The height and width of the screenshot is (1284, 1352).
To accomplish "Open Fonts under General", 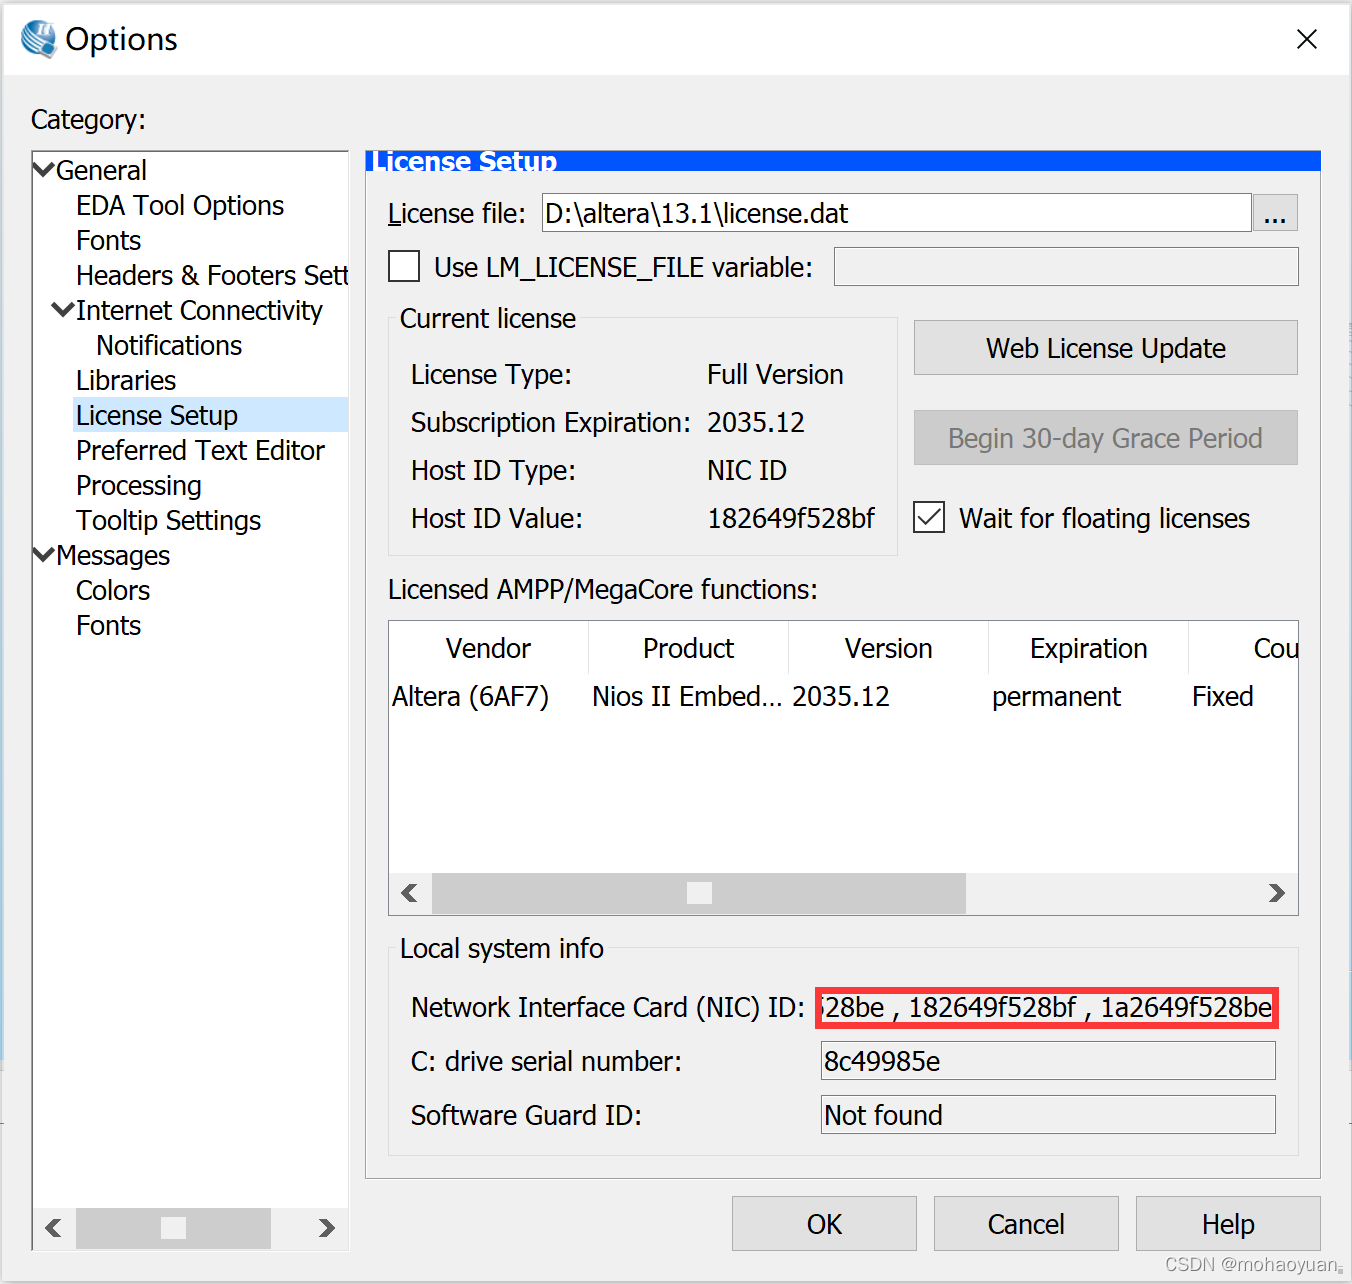I will click(108, 240).
